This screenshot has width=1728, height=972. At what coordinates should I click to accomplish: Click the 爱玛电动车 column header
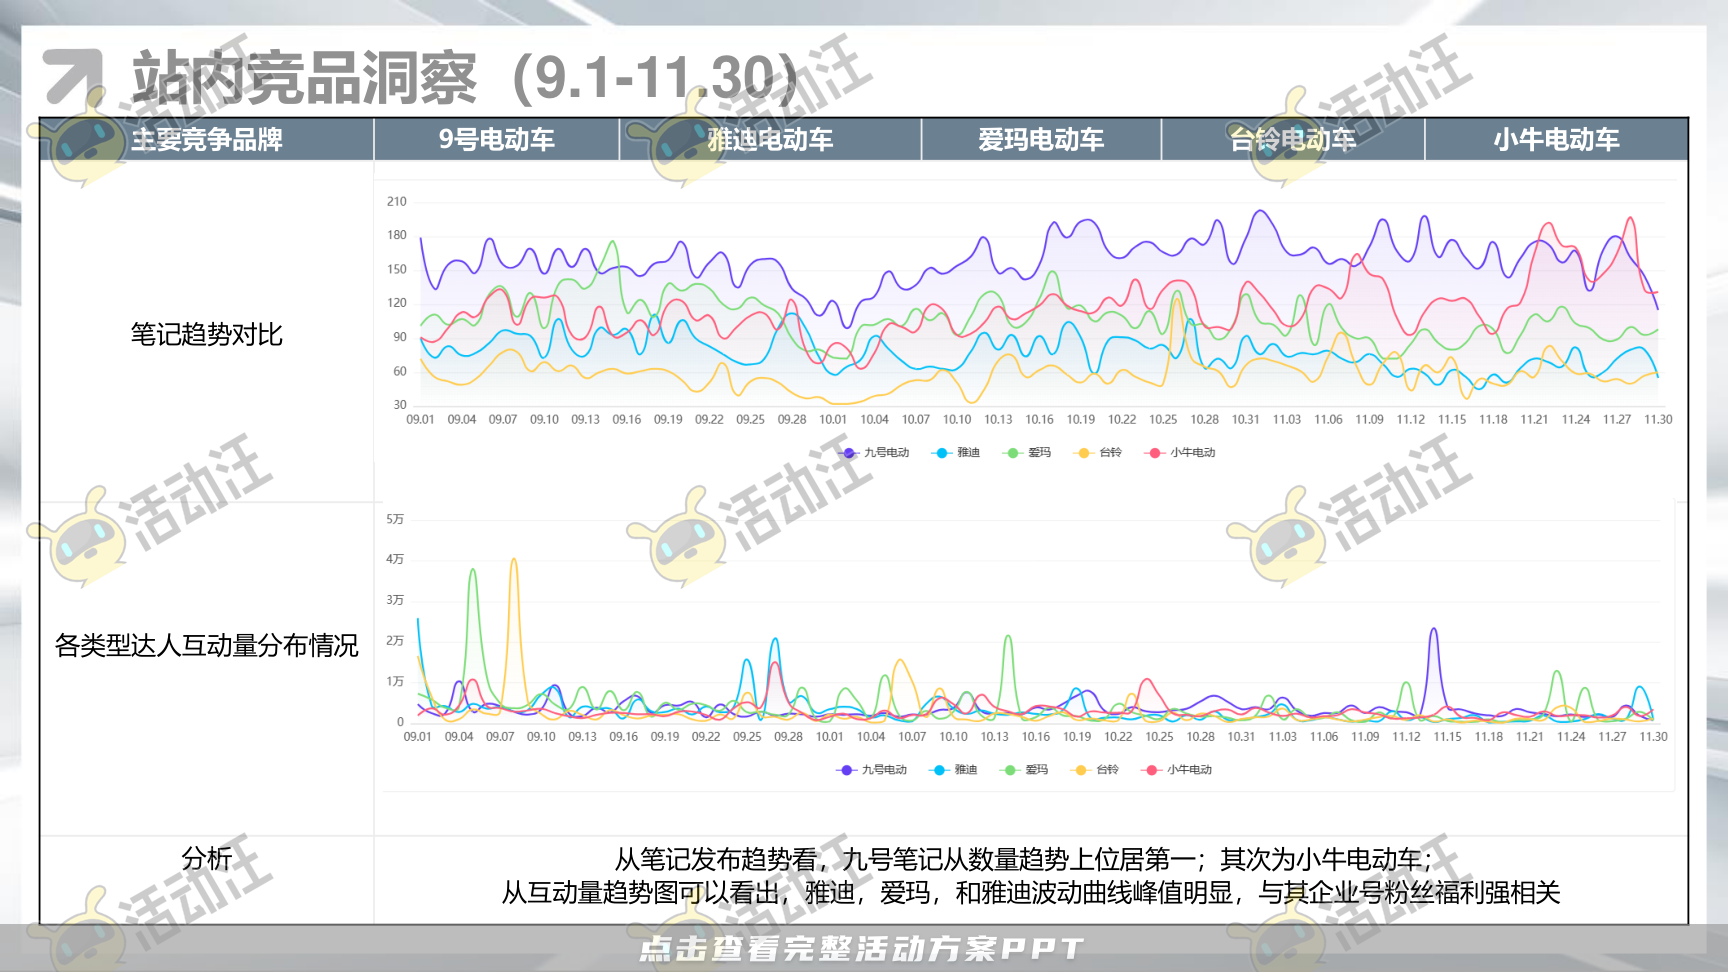coord(1041,139)
